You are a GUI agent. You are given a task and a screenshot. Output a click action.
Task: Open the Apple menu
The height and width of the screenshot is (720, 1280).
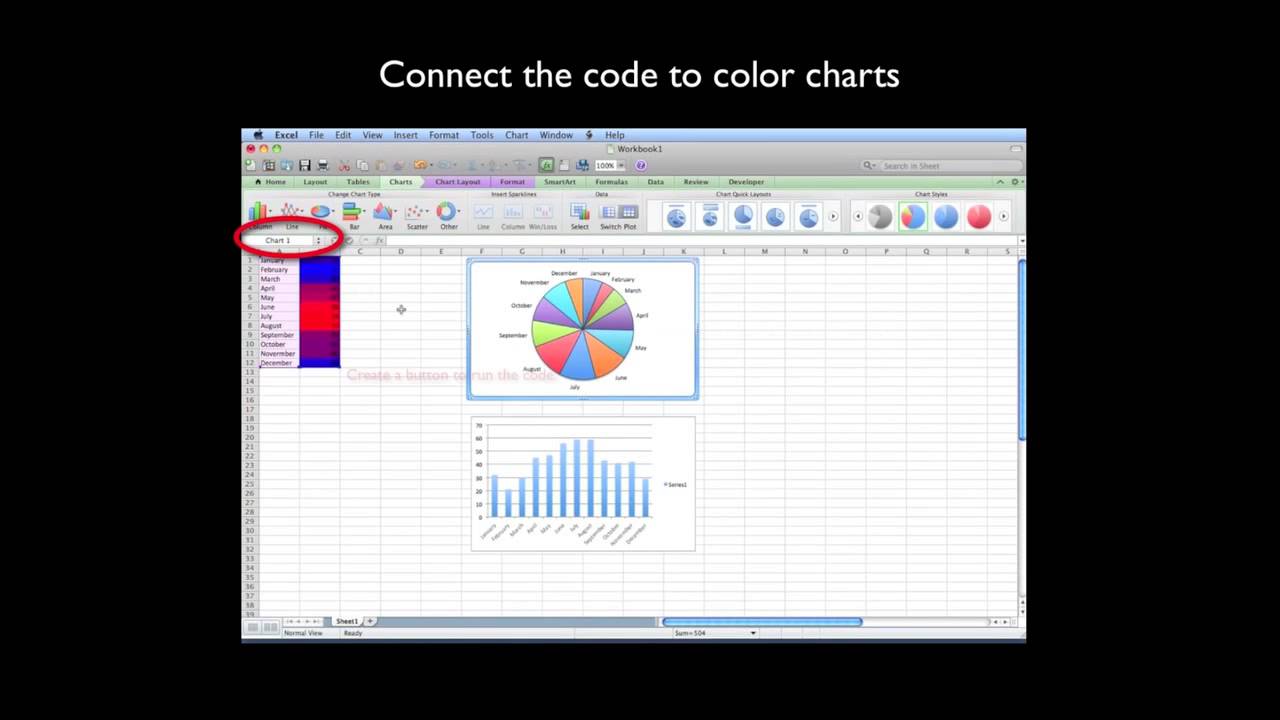coord(258,135)
